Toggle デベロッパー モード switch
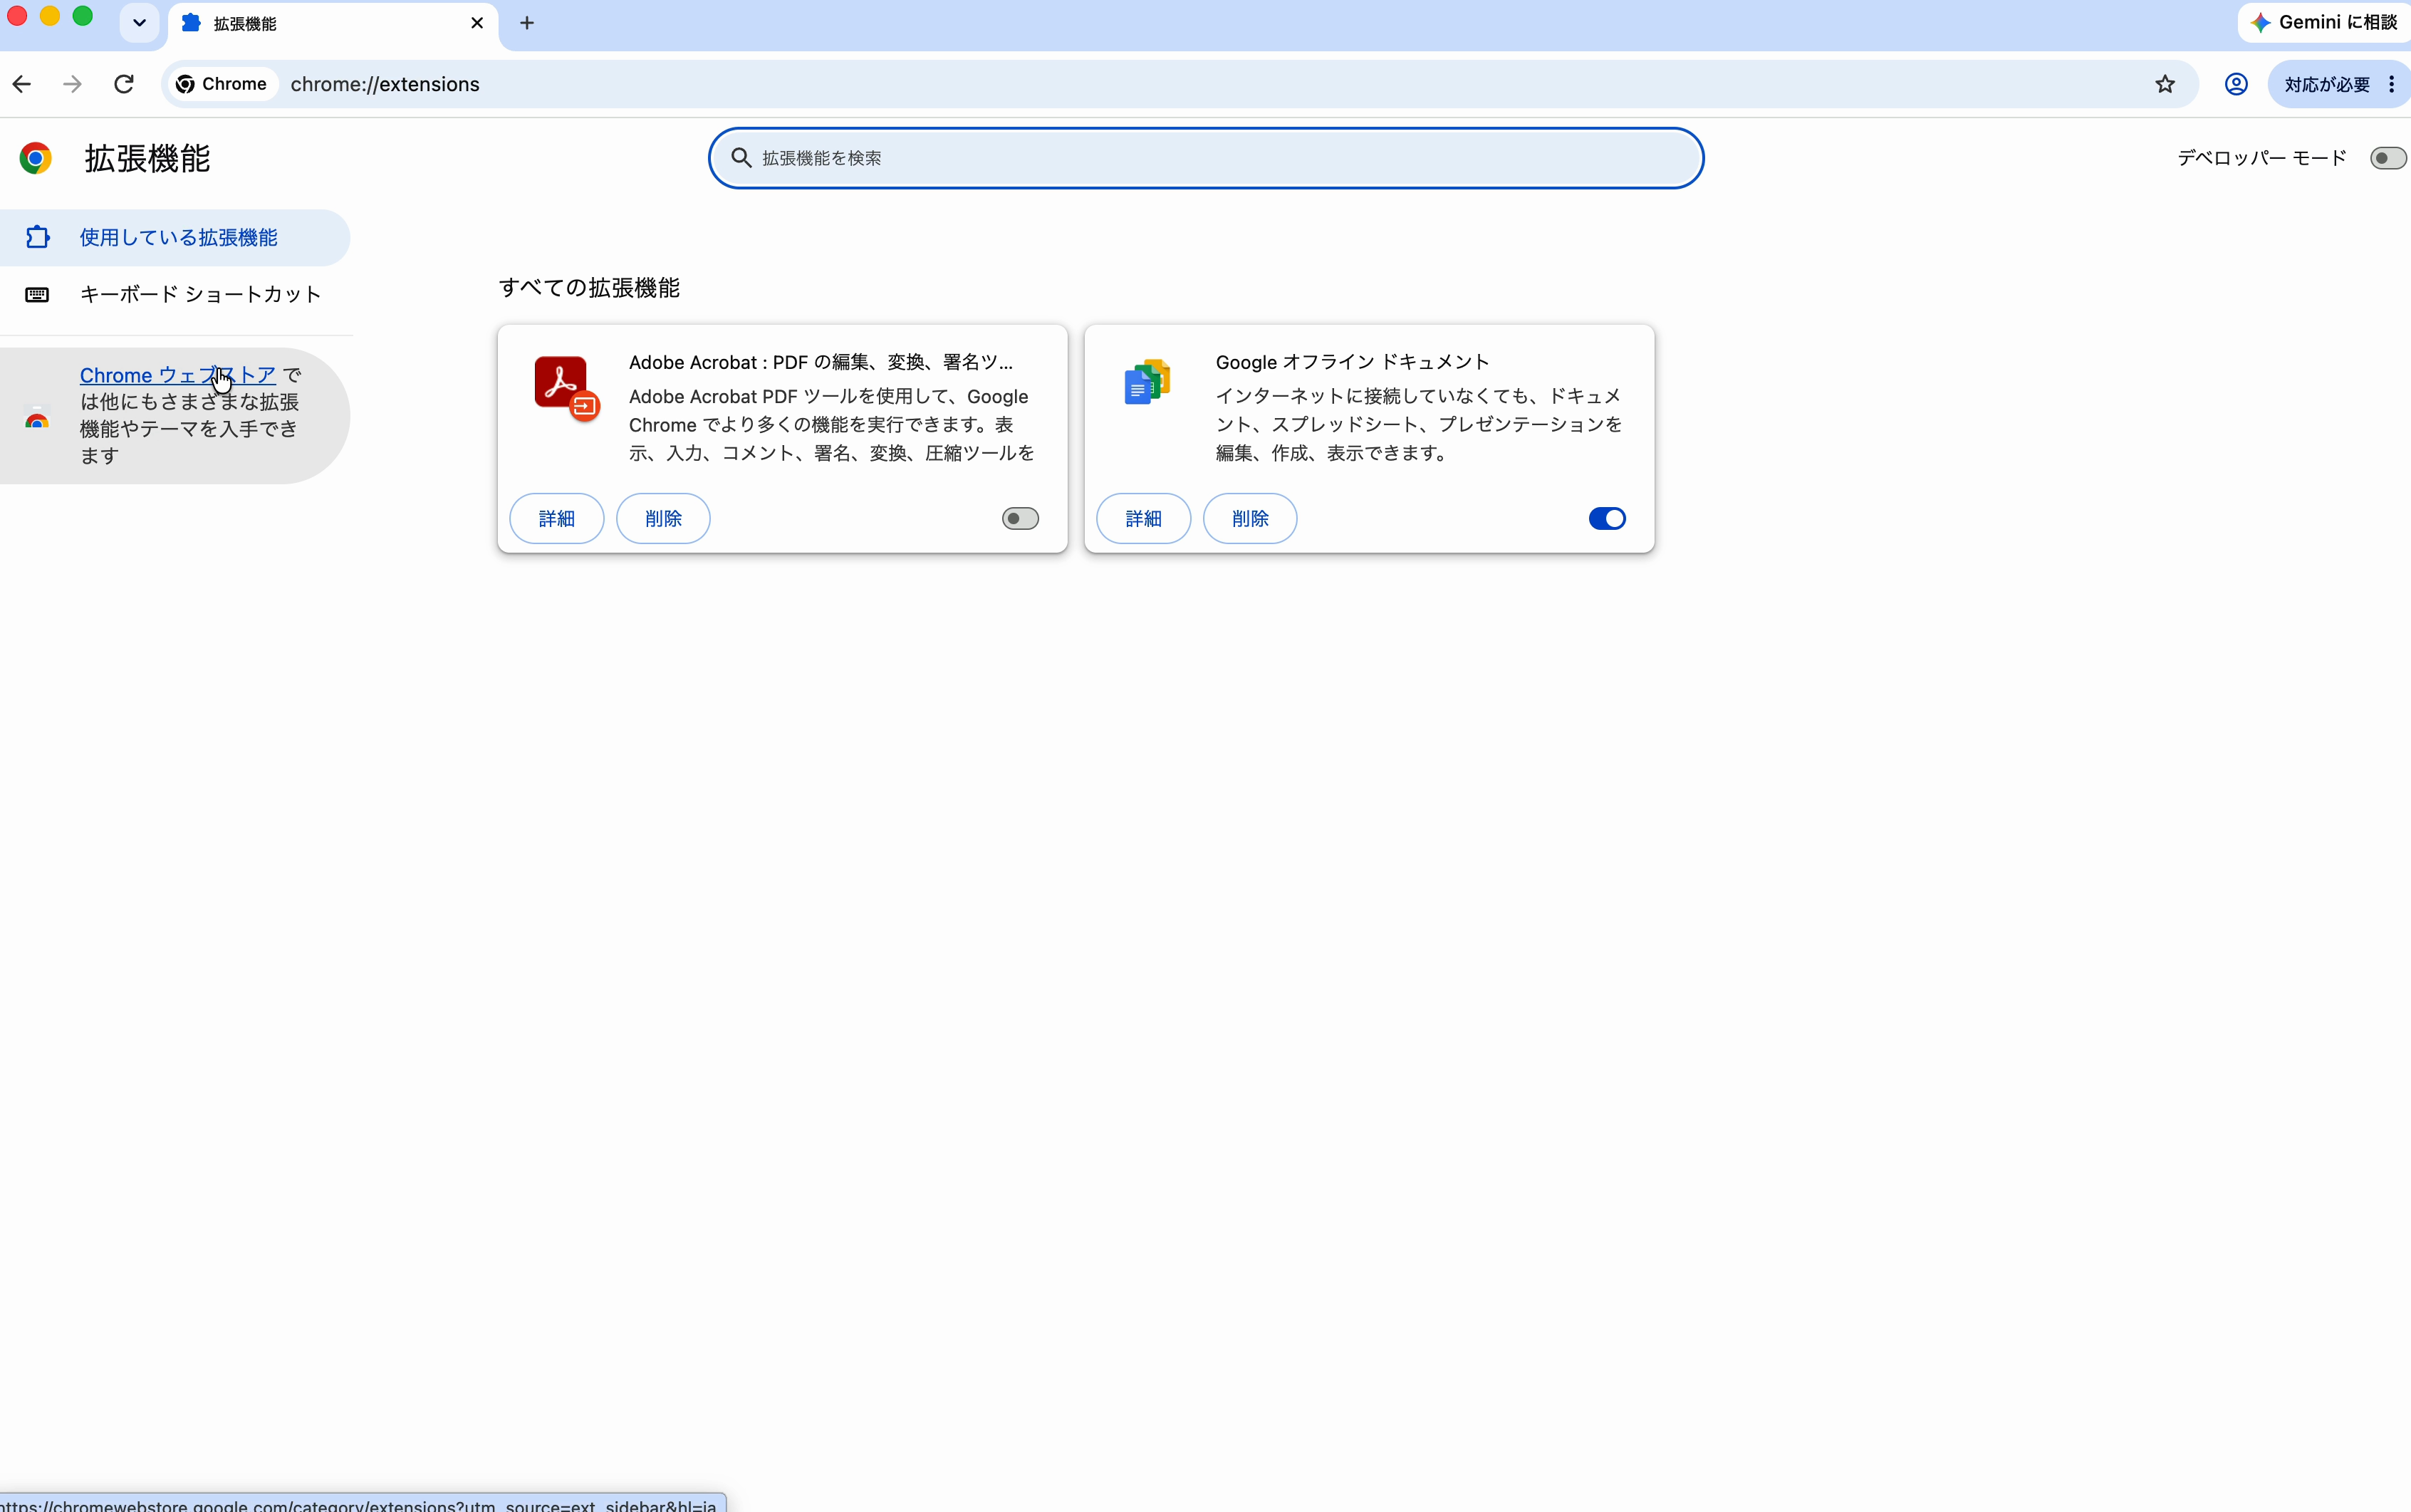Image resolution: width=2411 pixels, height=1512 pixels. point(2388,158)
